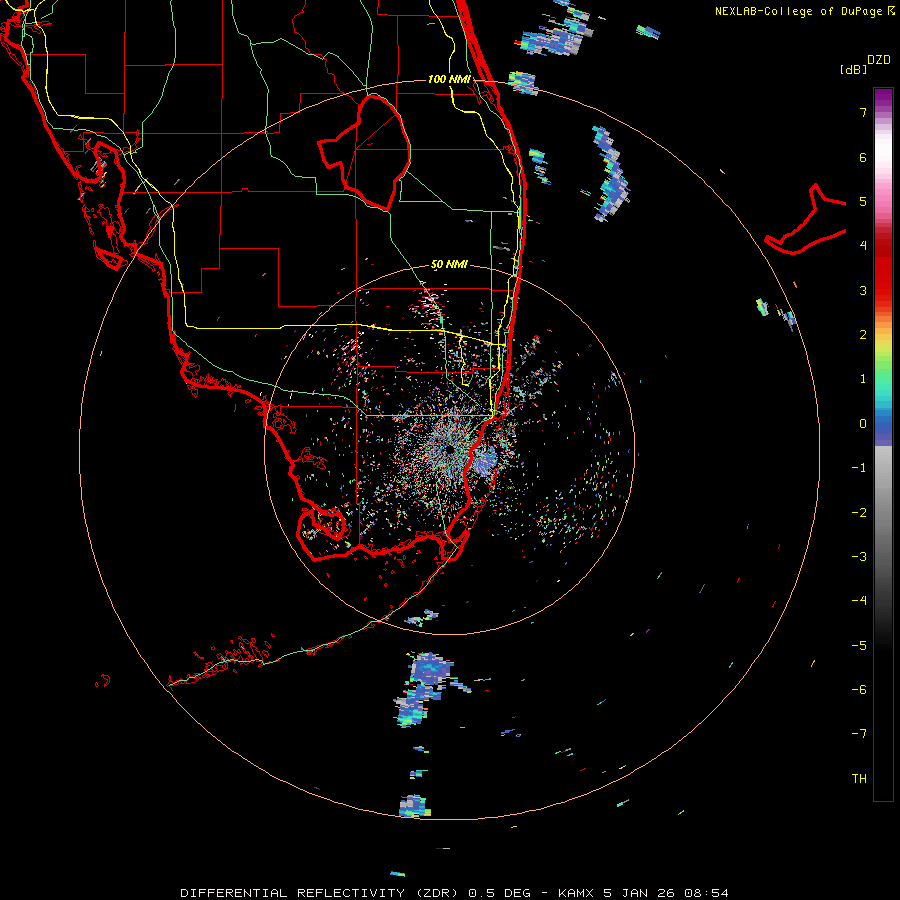Click the "(ZDR)" abbreviation in the caption
900x900 pixels.
pyautogui.click(x=435, y=893)
